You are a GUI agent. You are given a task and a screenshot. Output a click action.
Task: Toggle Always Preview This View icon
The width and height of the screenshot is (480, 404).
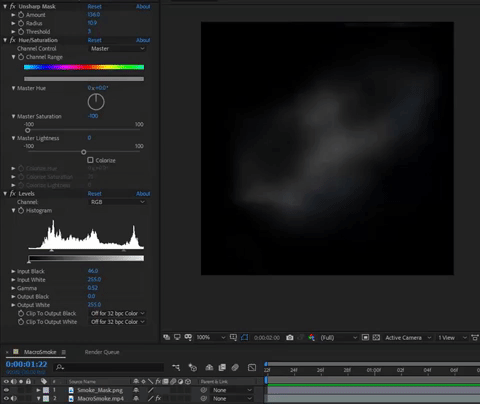pyautogui.click(x=166, y=338)
